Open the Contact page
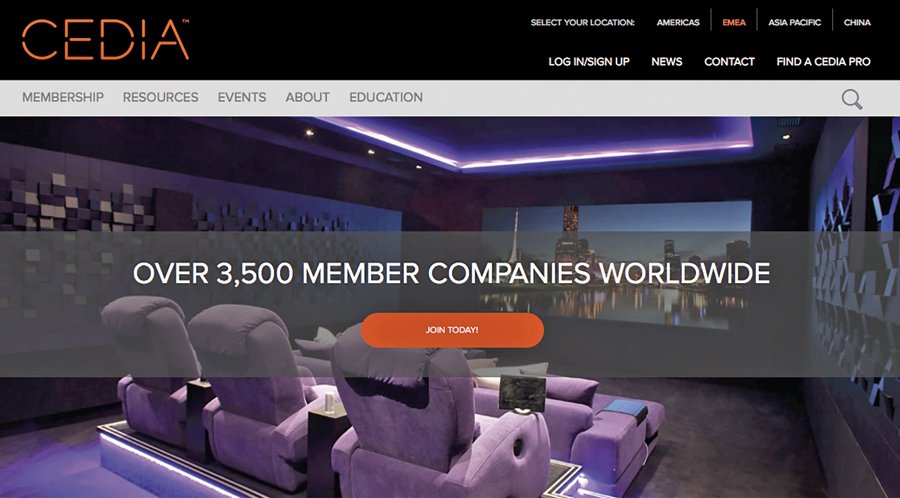This screenshot has height=498, width=900. click(730, 61)
